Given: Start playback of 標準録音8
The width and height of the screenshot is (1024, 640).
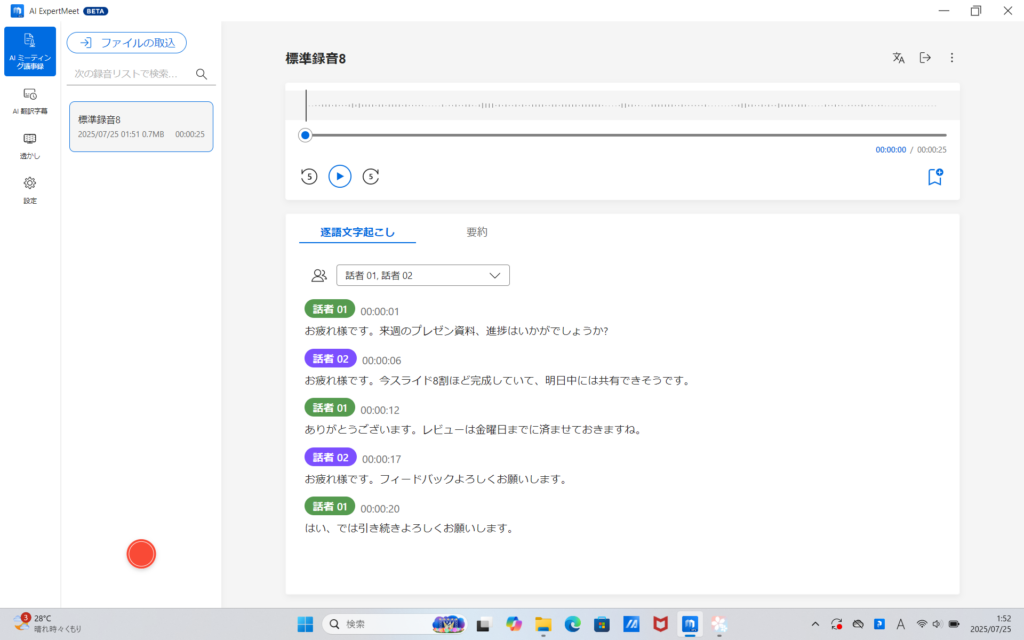Looking at the screenshot, I should click(340, 176).
